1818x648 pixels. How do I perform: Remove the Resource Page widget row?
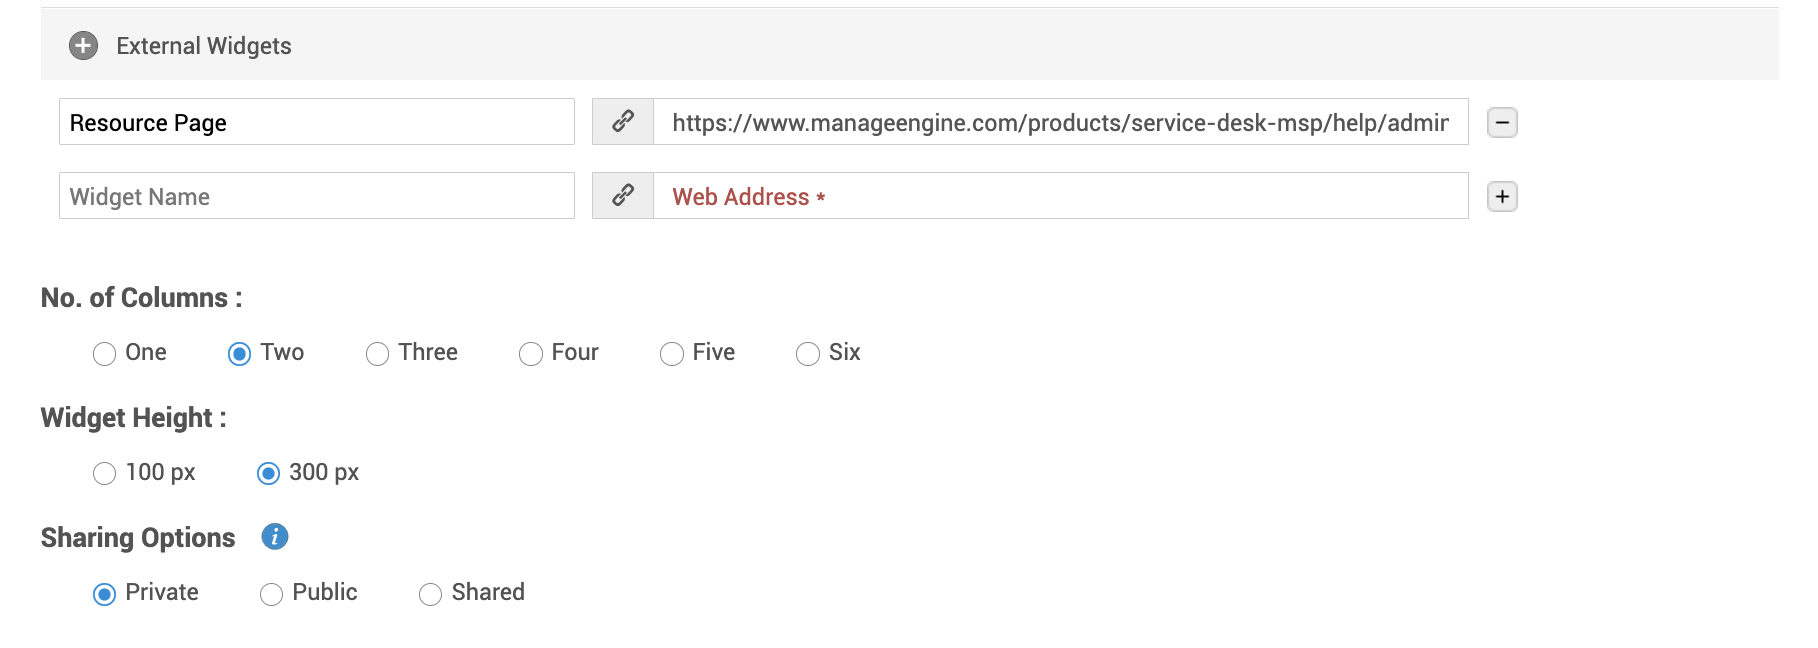tap(1502, 122)
